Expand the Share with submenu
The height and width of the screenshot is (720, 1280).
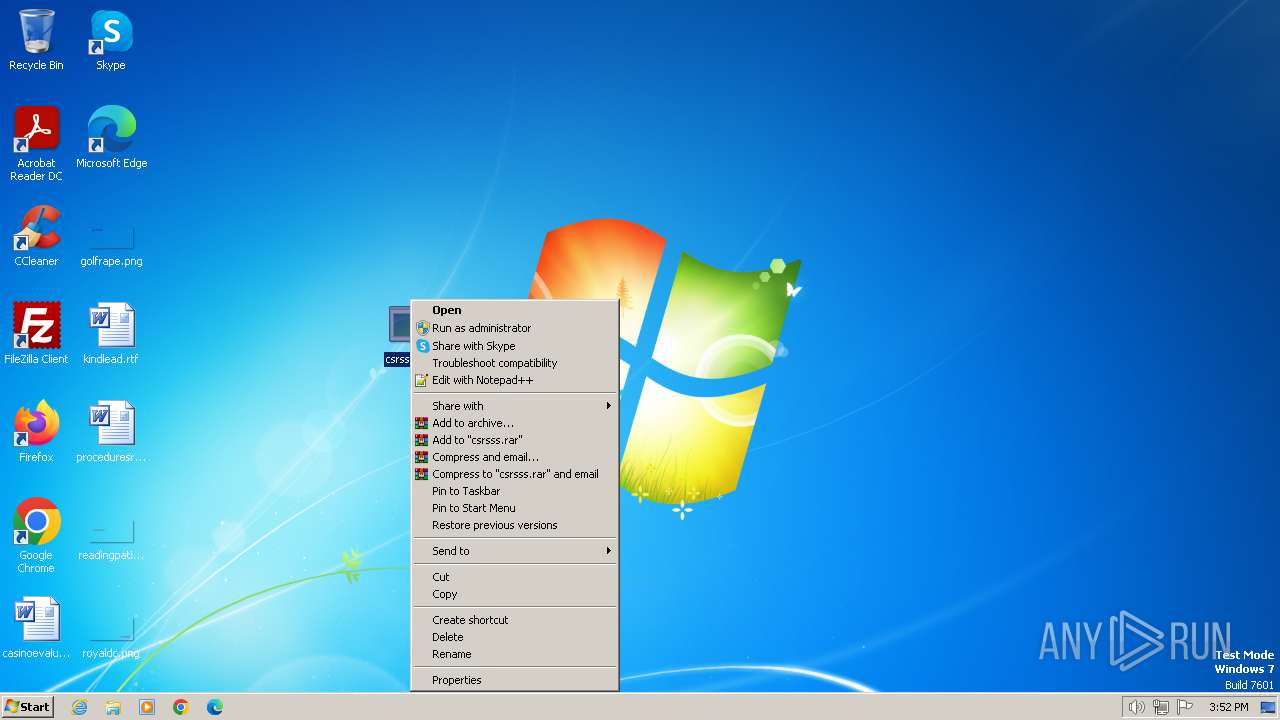pyautogui.click(x=514, y=406)
